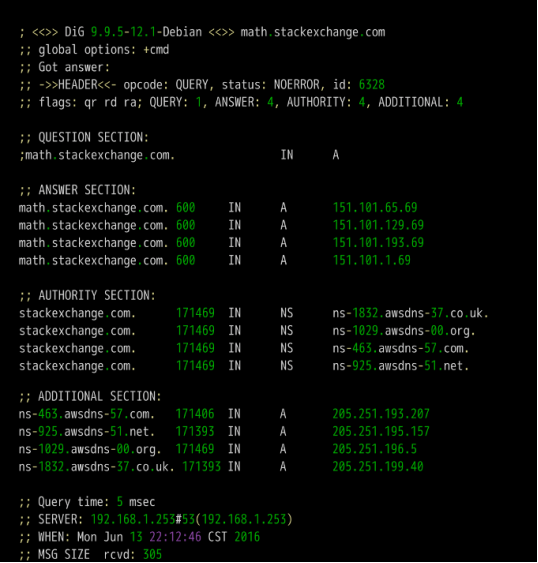Click the IP address 151.101.193.69
The image size is (538, 563).
(378, 243)
